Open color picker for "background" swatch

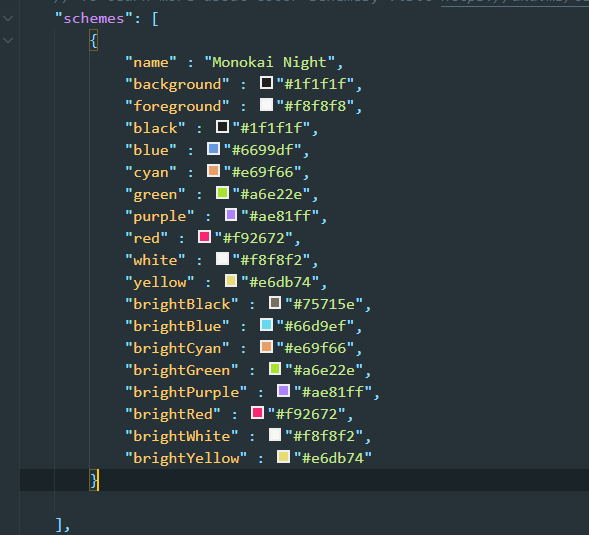coord(266,83)
